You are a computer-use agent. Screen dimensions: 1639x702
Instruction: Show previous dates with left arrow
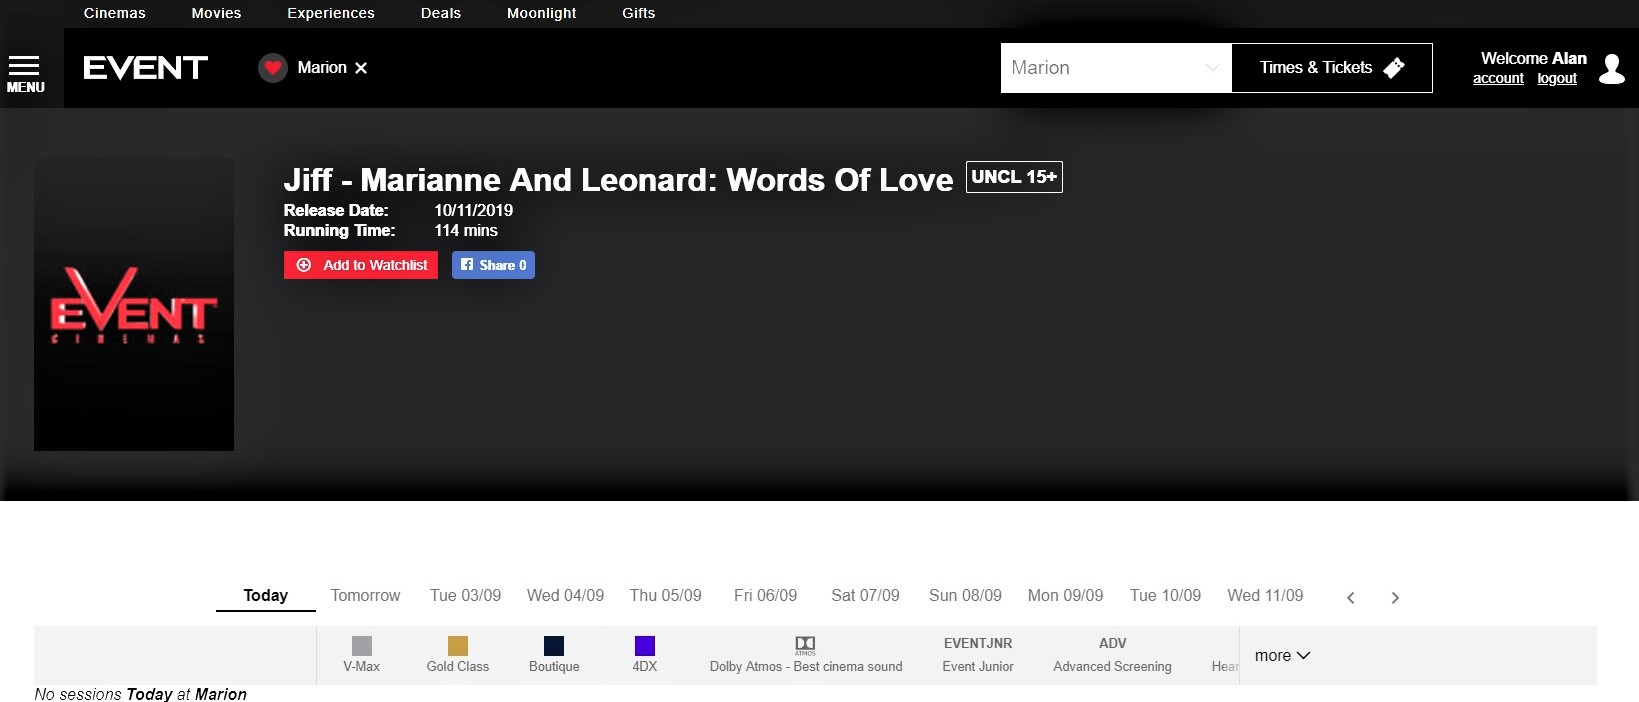click(1350, 597)
